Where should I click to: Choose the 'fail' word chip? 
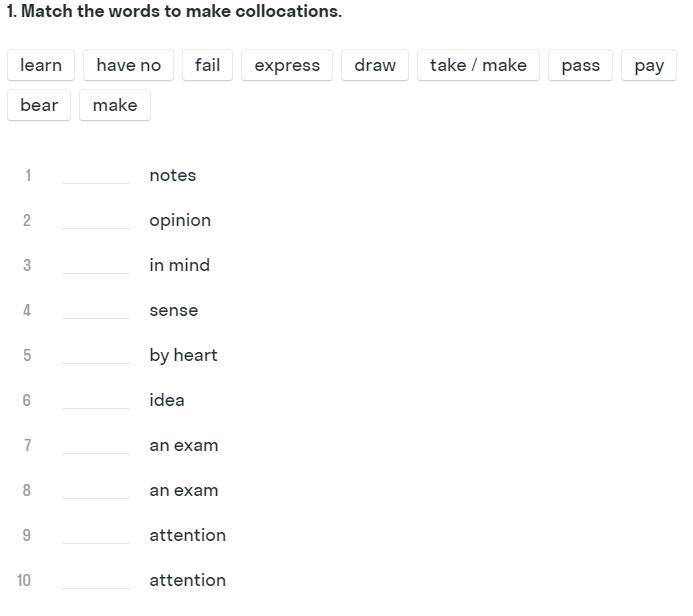[207, 65]
